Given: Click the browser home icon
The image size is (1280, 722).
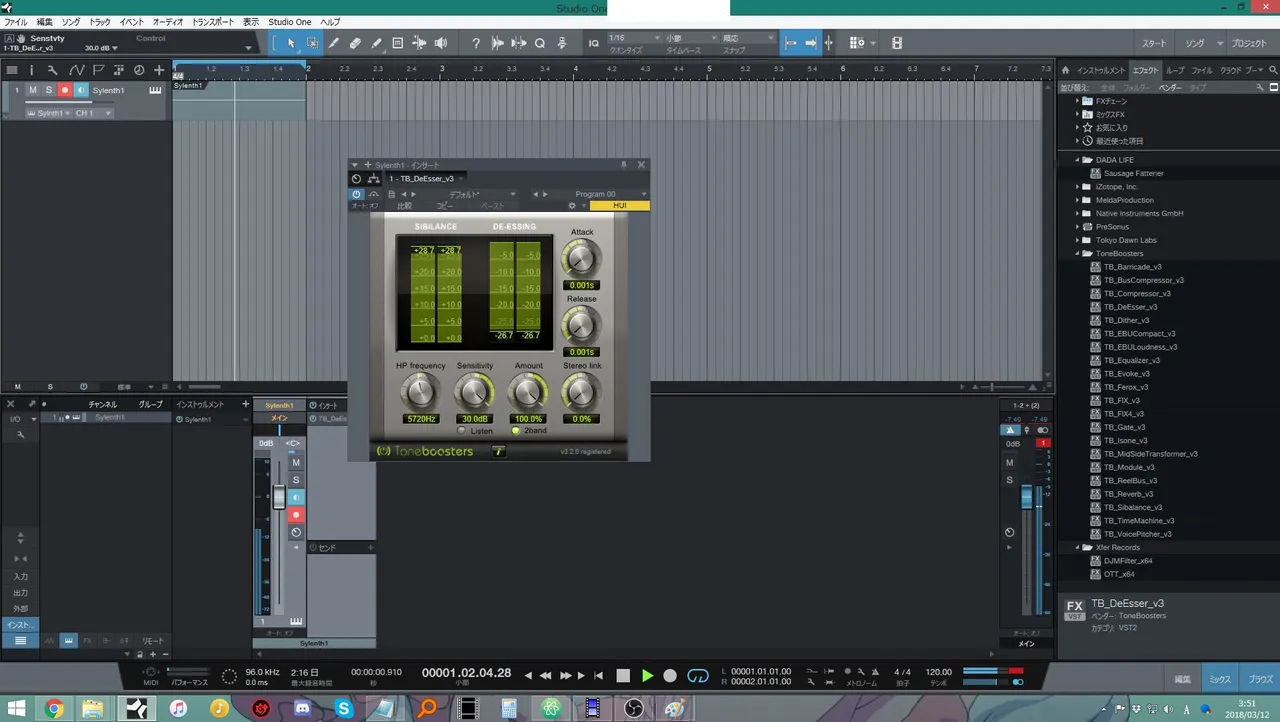Looking at the screenshot, I should tap(1066, 70).
